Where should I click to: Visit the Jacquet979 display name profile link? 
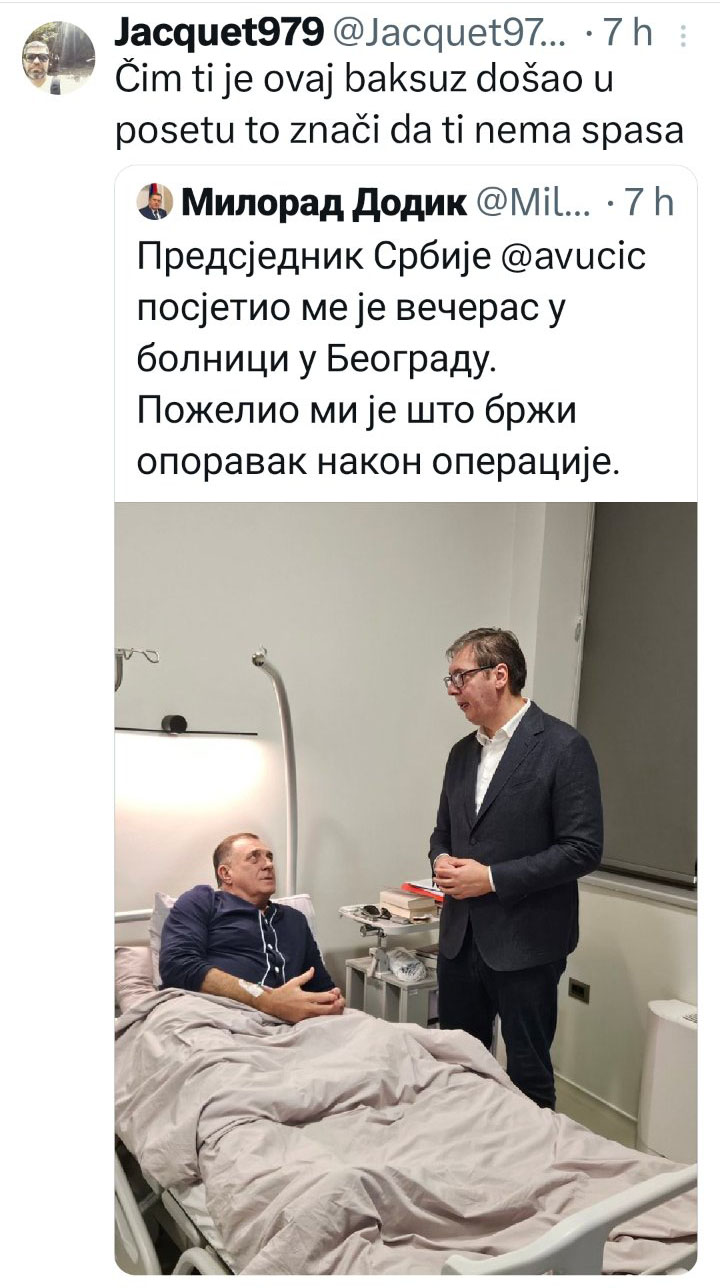point(219,34)
